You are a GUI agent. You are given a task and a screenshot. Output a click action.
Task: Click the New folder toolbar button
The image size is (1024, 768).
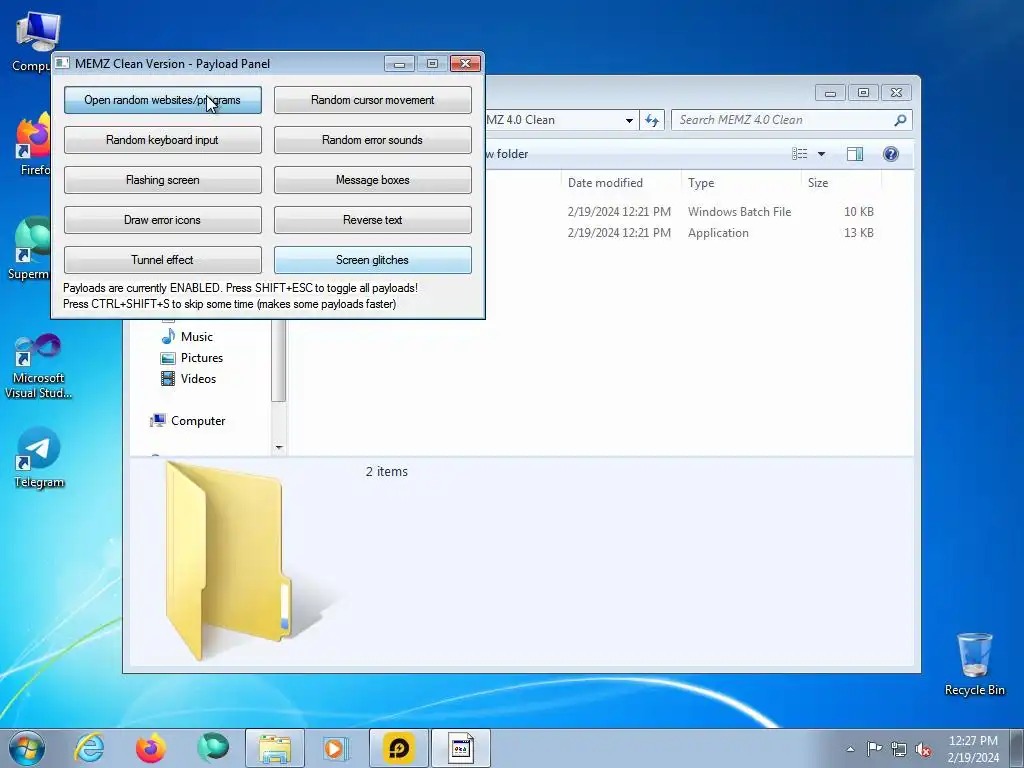click(507, 154)
